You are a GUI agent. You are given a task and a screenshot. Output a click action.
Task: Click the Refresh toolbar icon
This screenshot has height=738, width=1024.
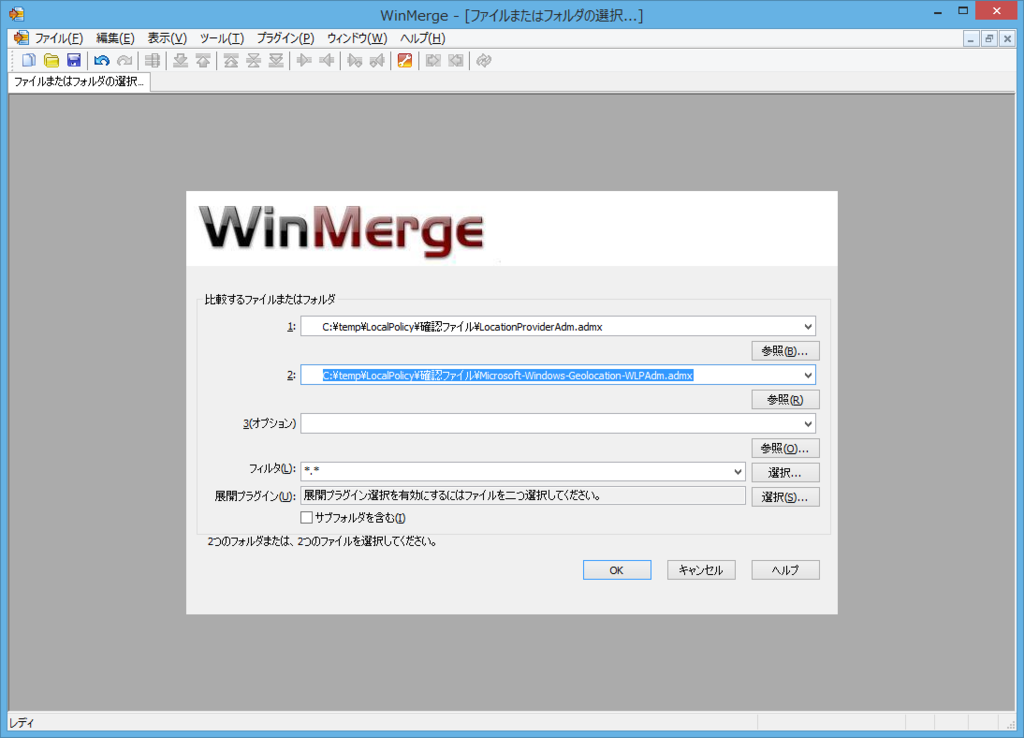pos(484,61)
